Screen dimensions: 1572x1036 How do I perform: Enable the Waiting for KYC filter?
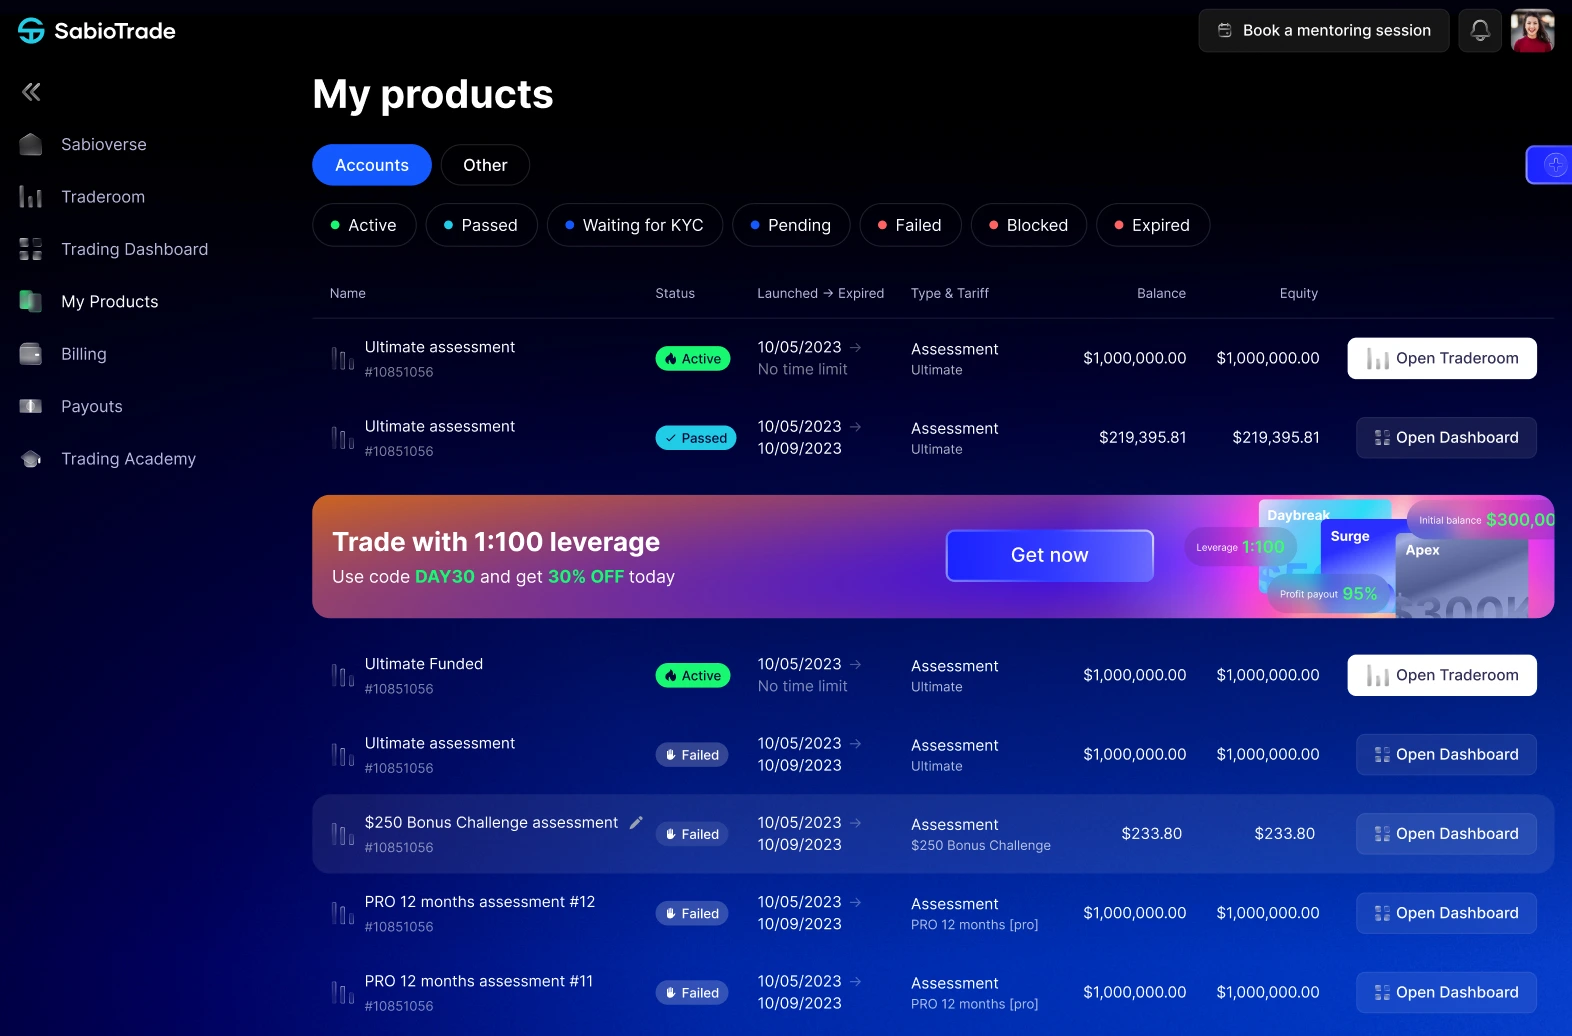[634, 225]
